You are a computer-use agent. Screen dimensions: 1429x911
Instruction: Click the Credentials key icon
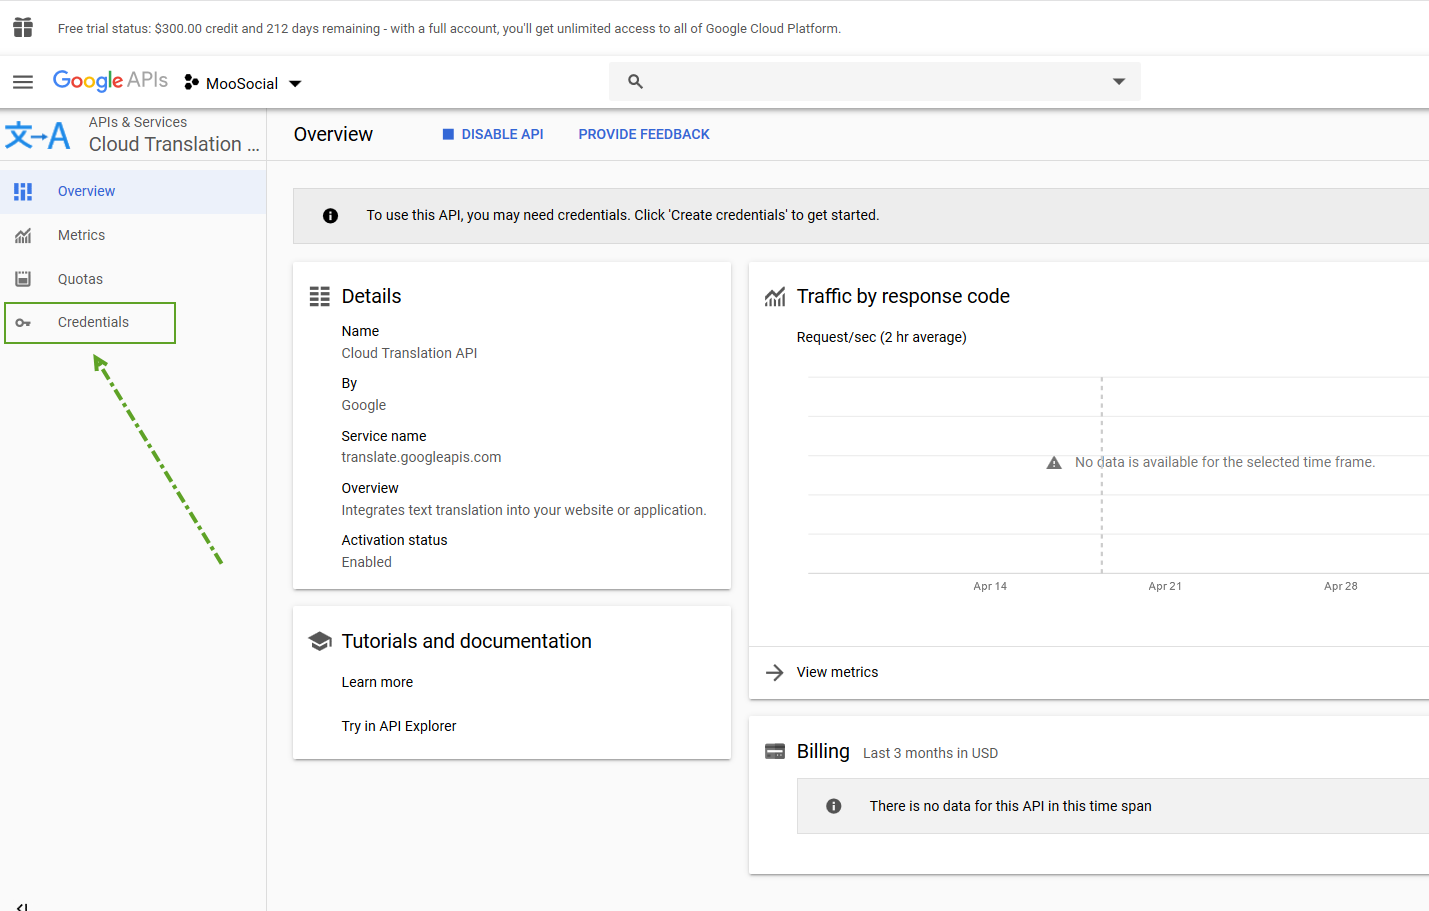[23, 323]
